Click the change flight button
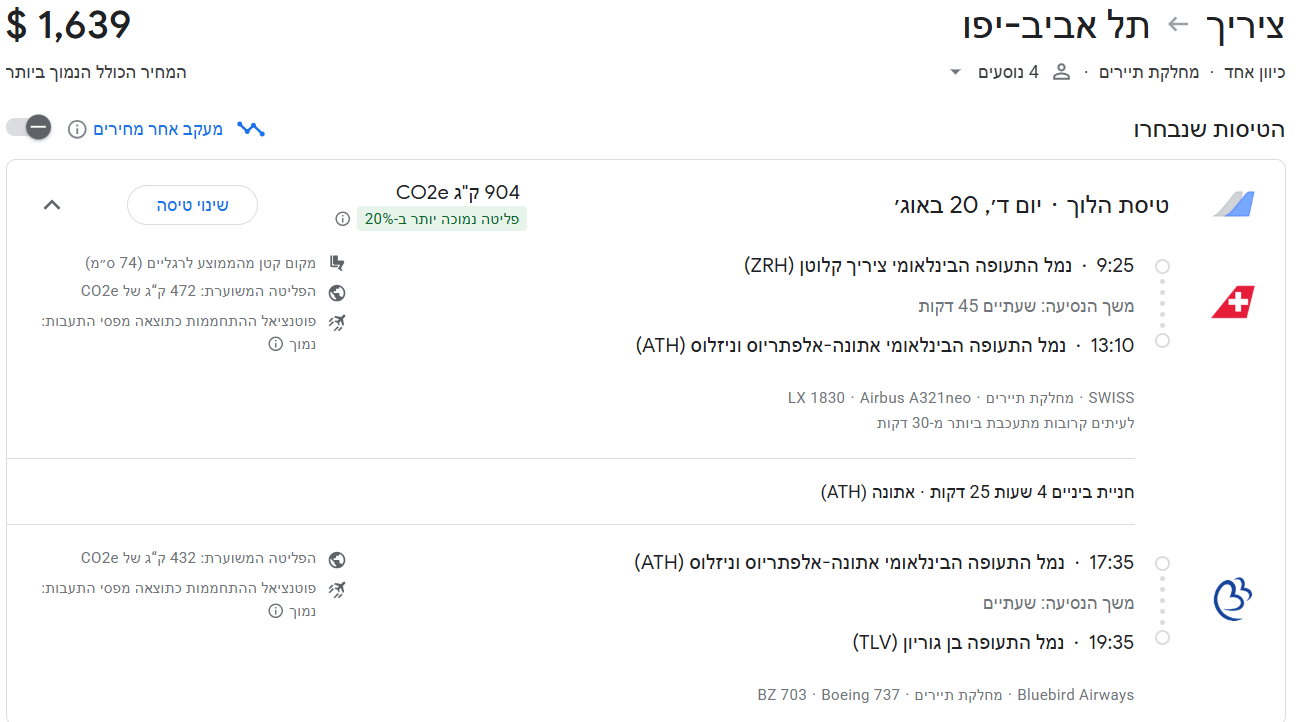 click(x=192, y=205)
